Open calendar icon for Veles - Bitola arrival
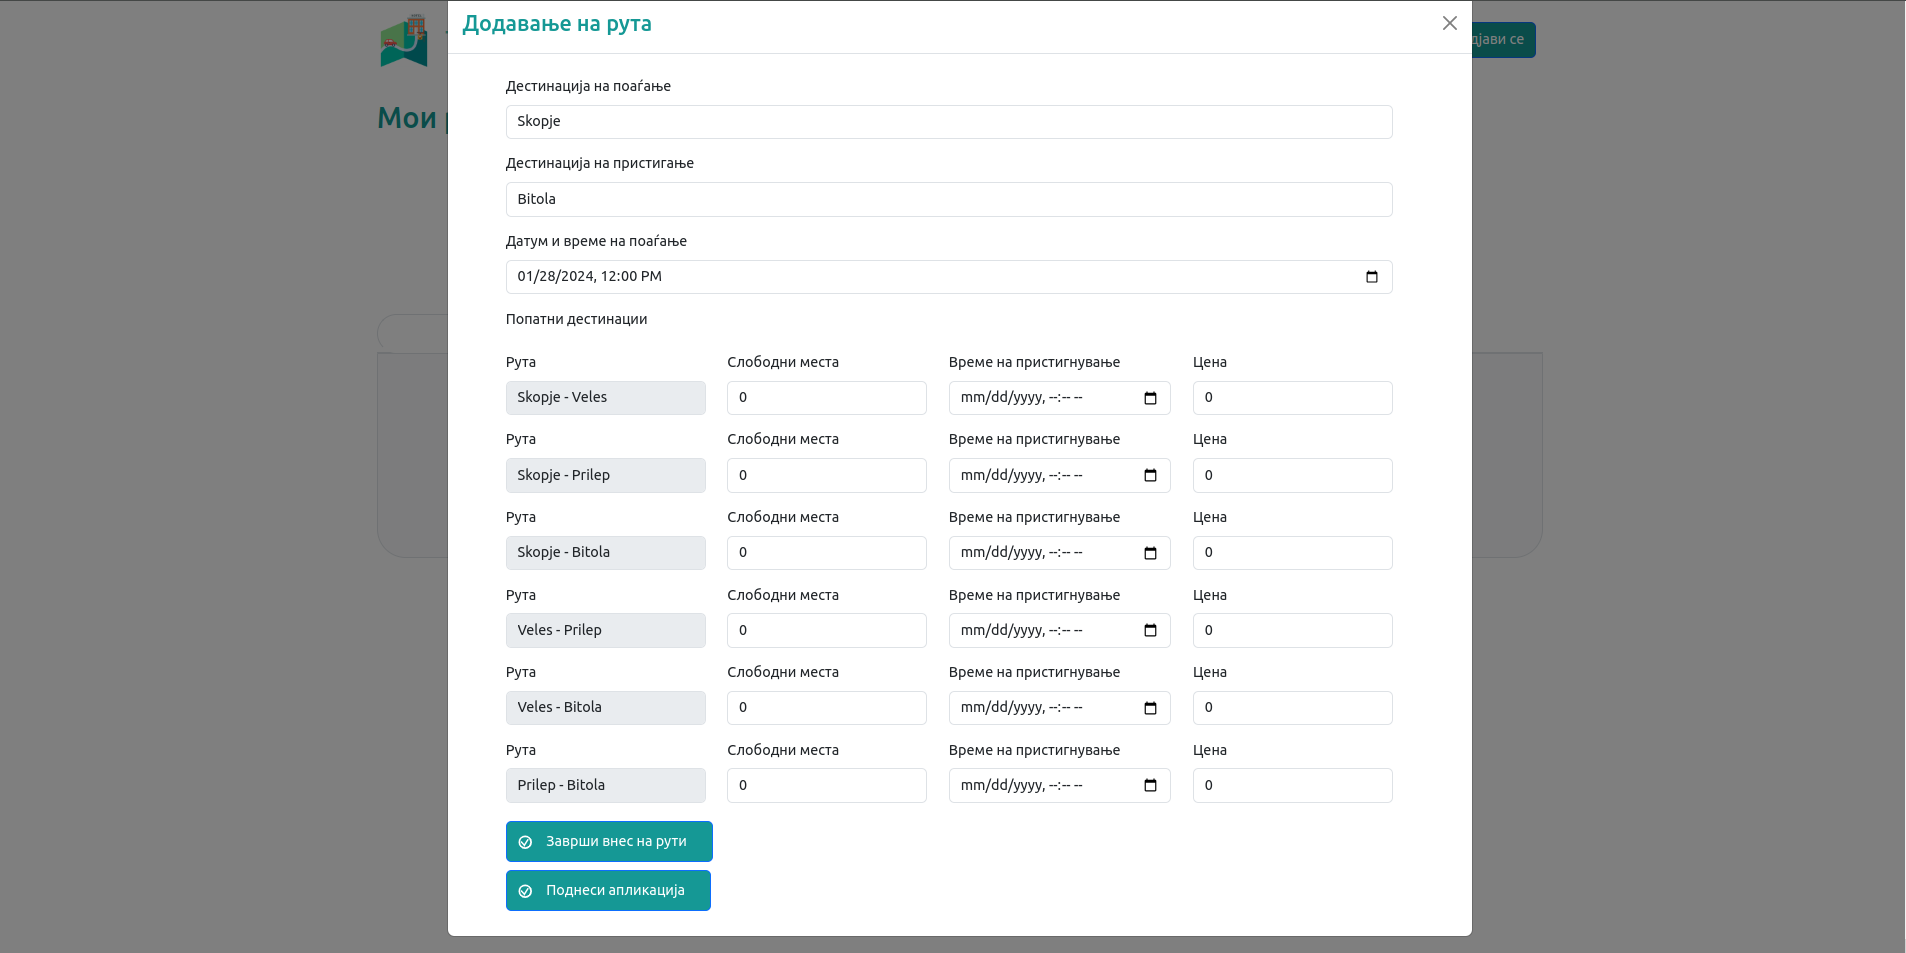 coord(1150,708)
